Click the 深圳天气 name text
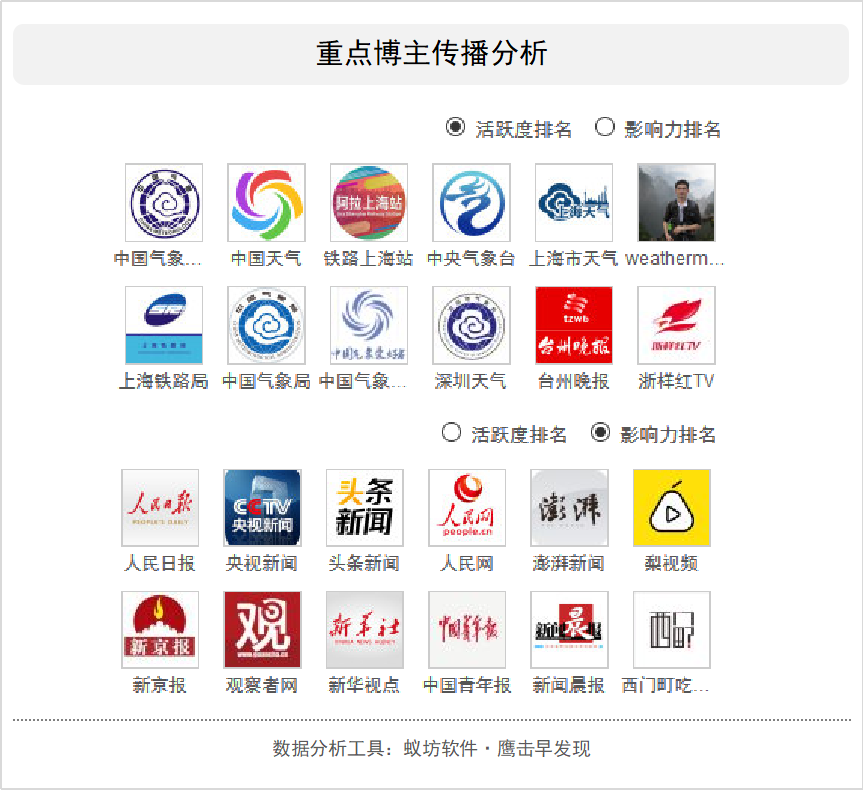 (471, 381)
